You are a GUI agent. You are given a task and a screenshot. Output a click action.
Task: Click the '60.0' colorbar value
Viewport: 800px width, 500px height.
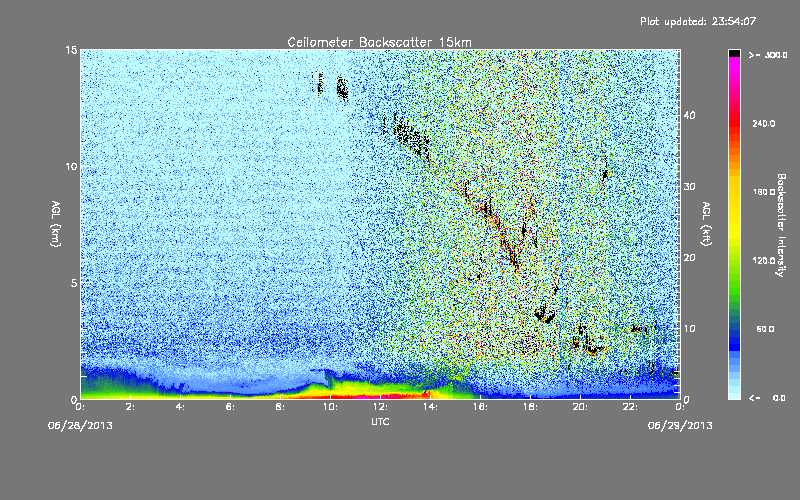point(765,329)
